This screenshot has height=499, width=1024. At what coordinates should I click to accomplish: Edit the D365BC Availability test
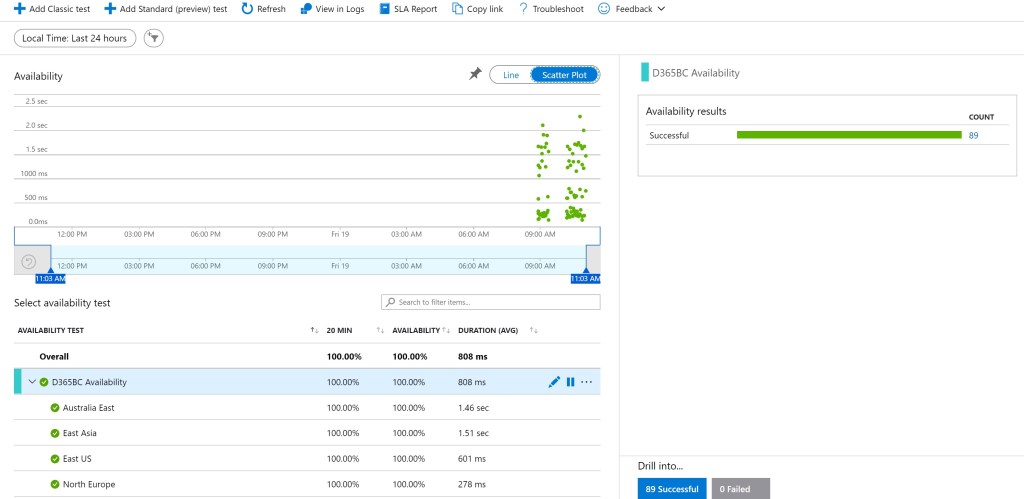coord(554,382)
